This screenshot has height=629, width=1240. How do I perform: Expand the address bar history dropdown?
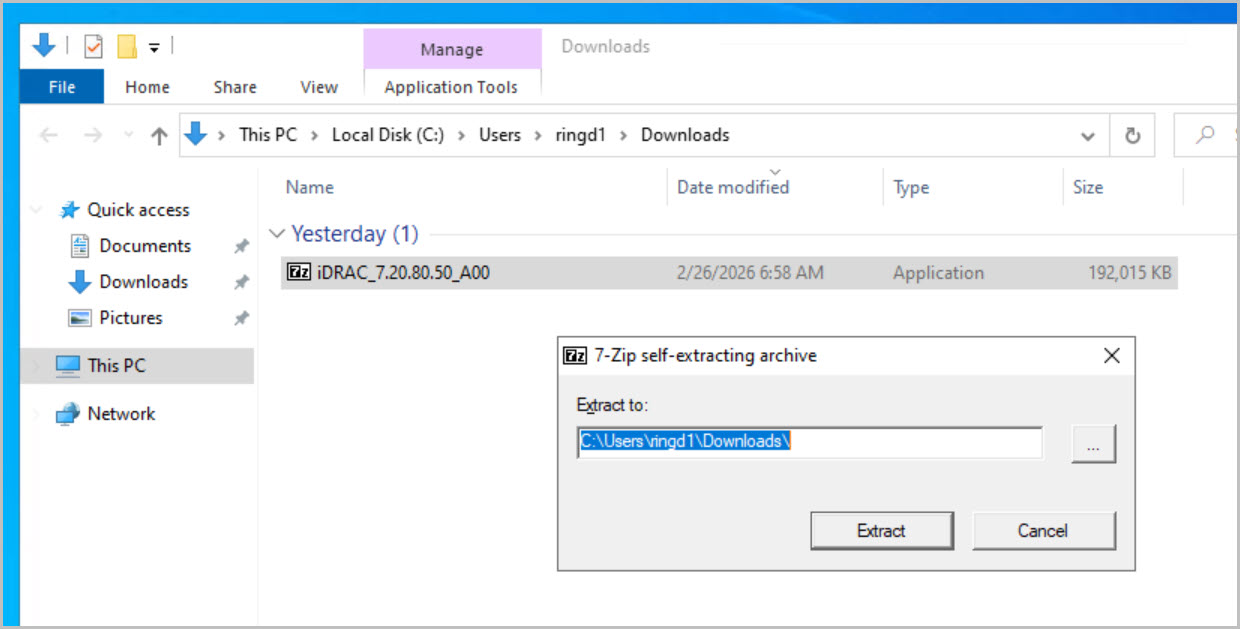point(1088,136)
